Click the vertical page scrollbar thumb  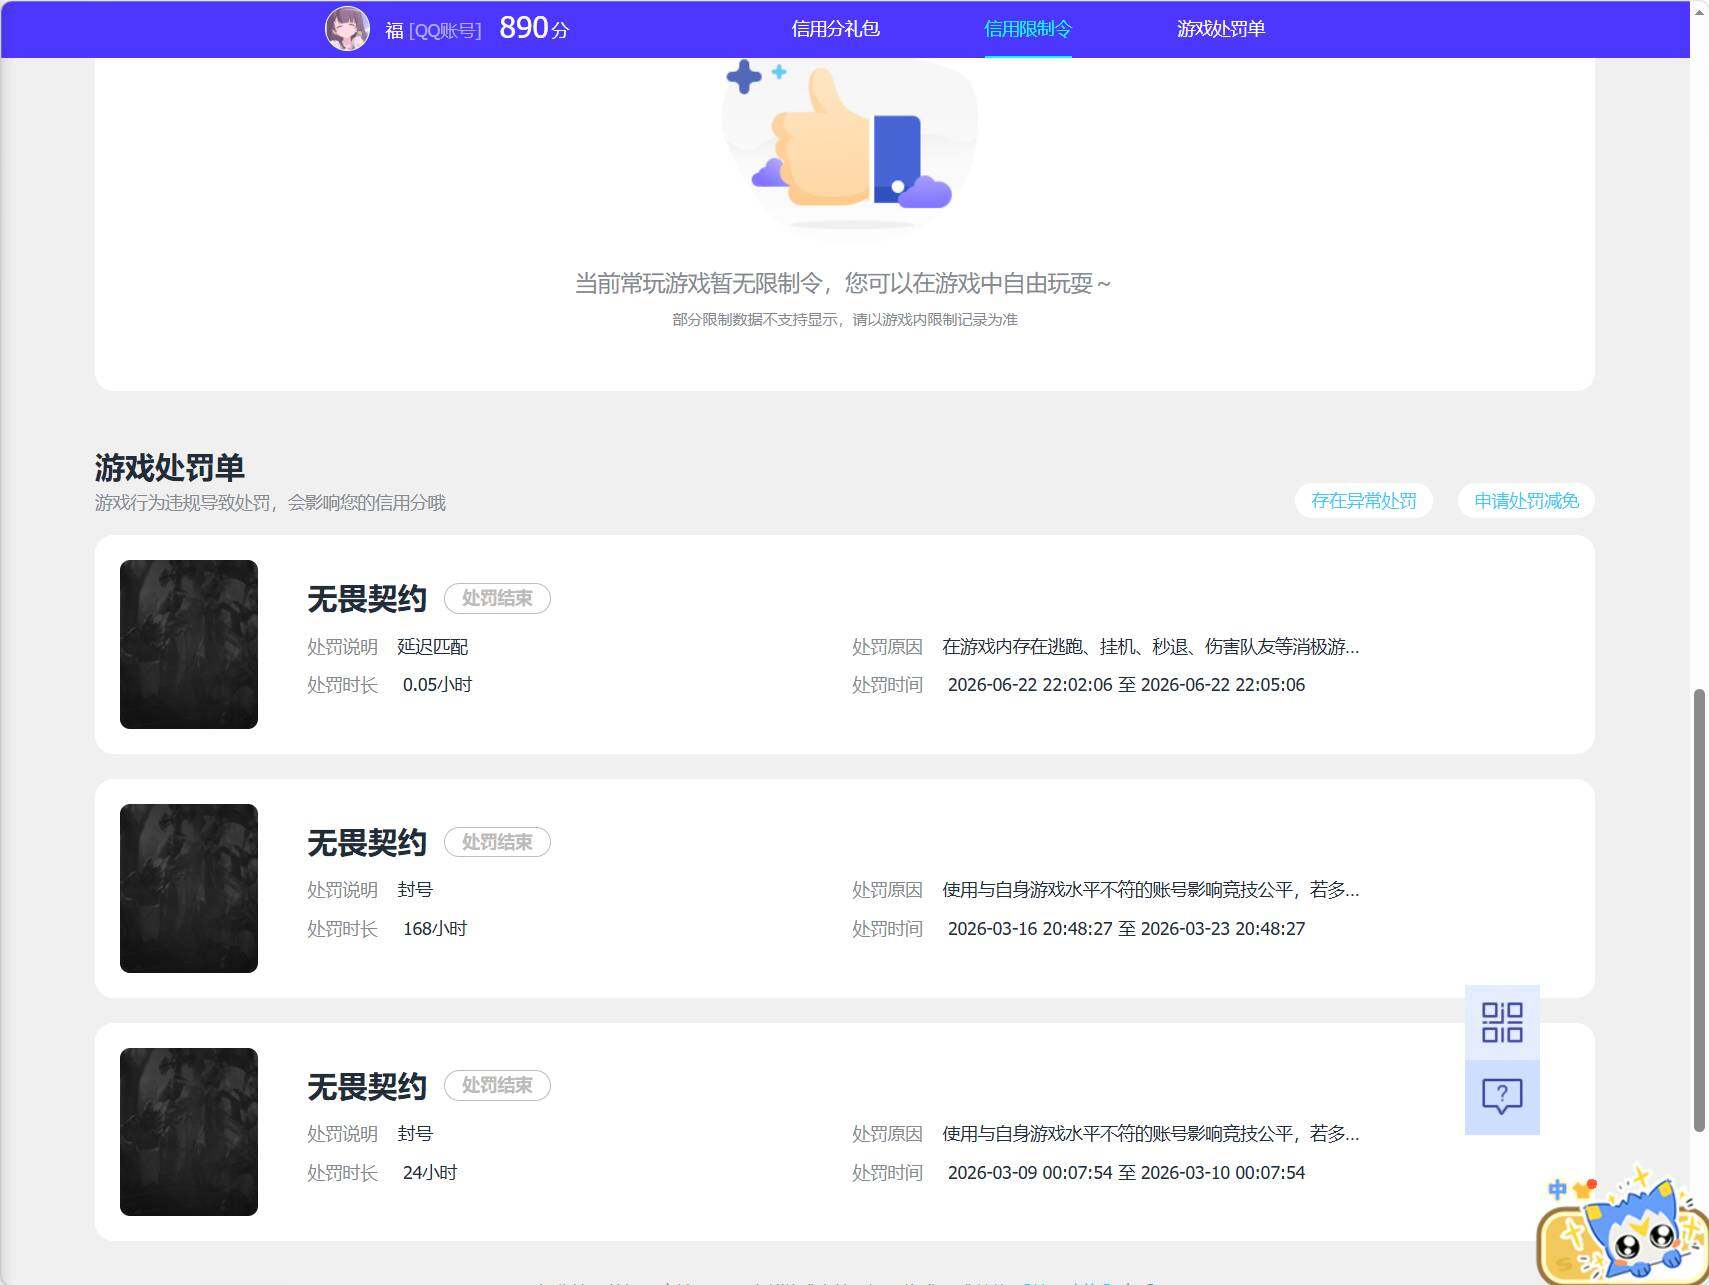pos(1698,910)
